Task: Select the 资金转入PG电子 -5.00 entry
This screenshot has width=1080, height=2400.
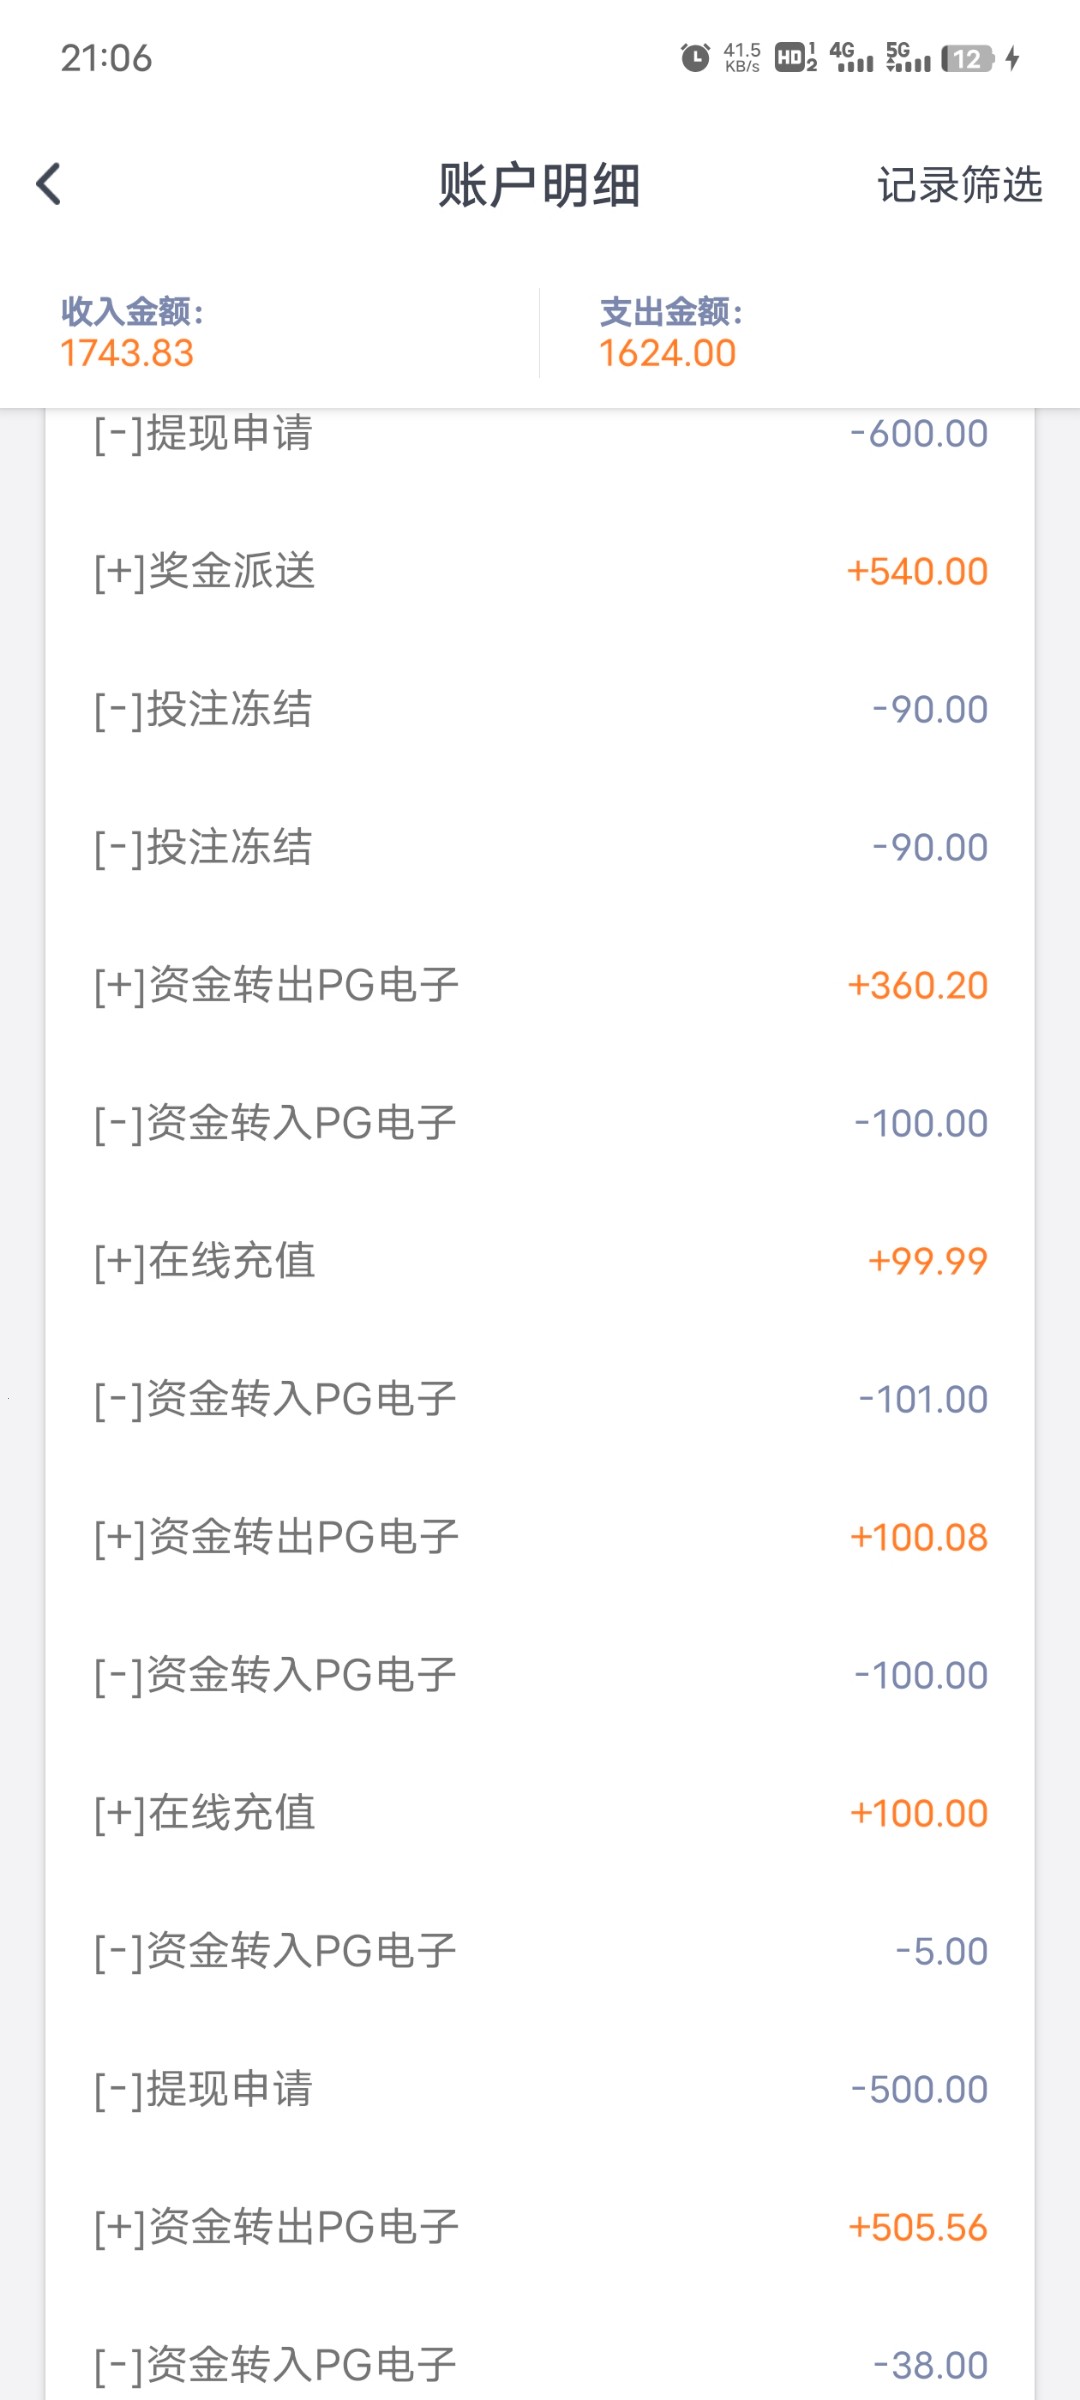Action: [x=540, y=1951]
